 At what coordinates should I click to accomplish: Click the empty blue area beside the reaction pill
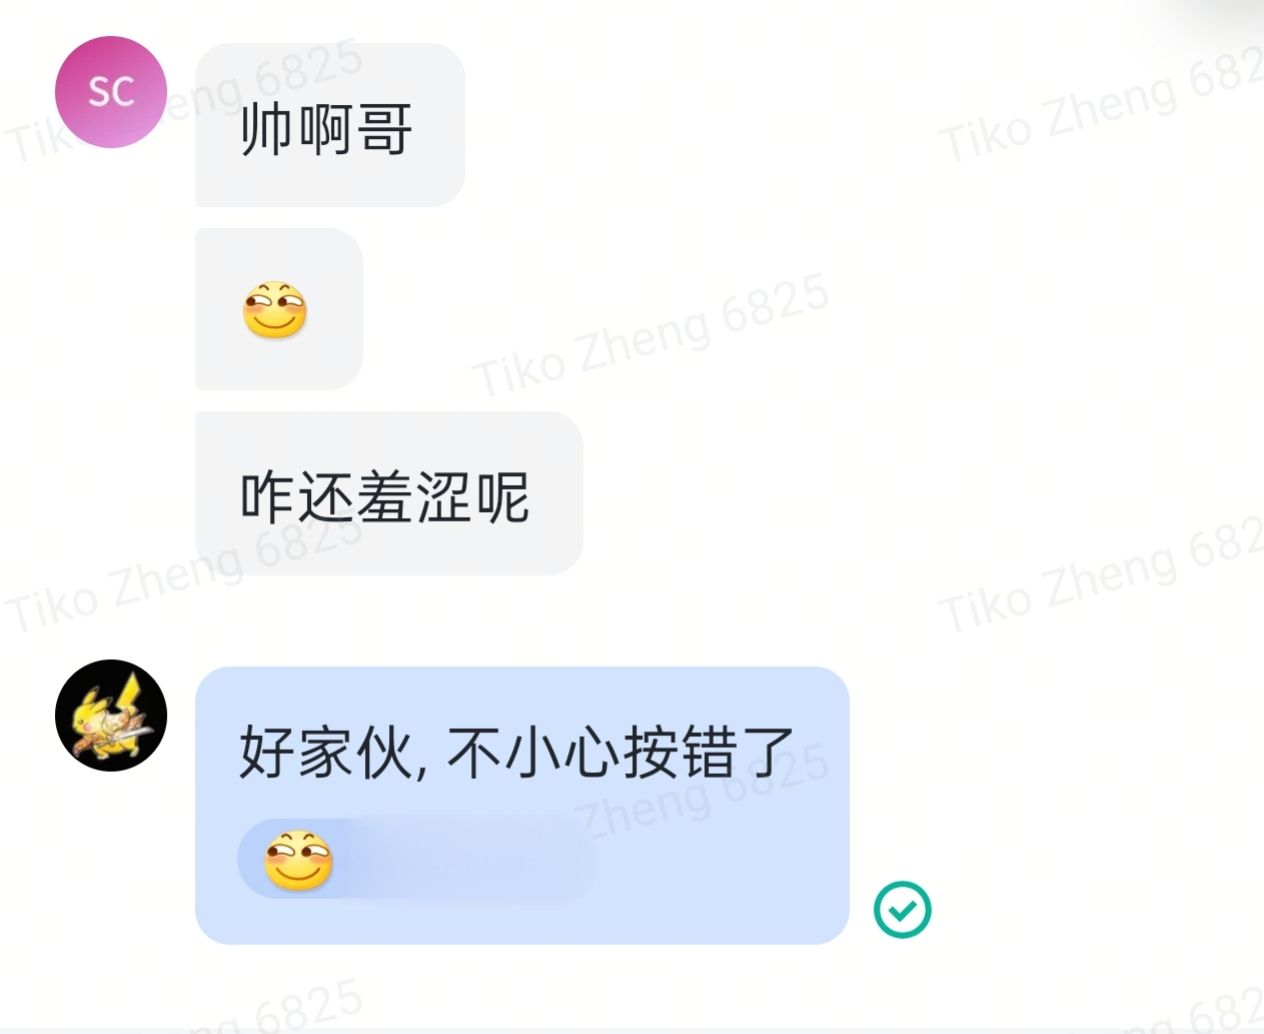720,860
